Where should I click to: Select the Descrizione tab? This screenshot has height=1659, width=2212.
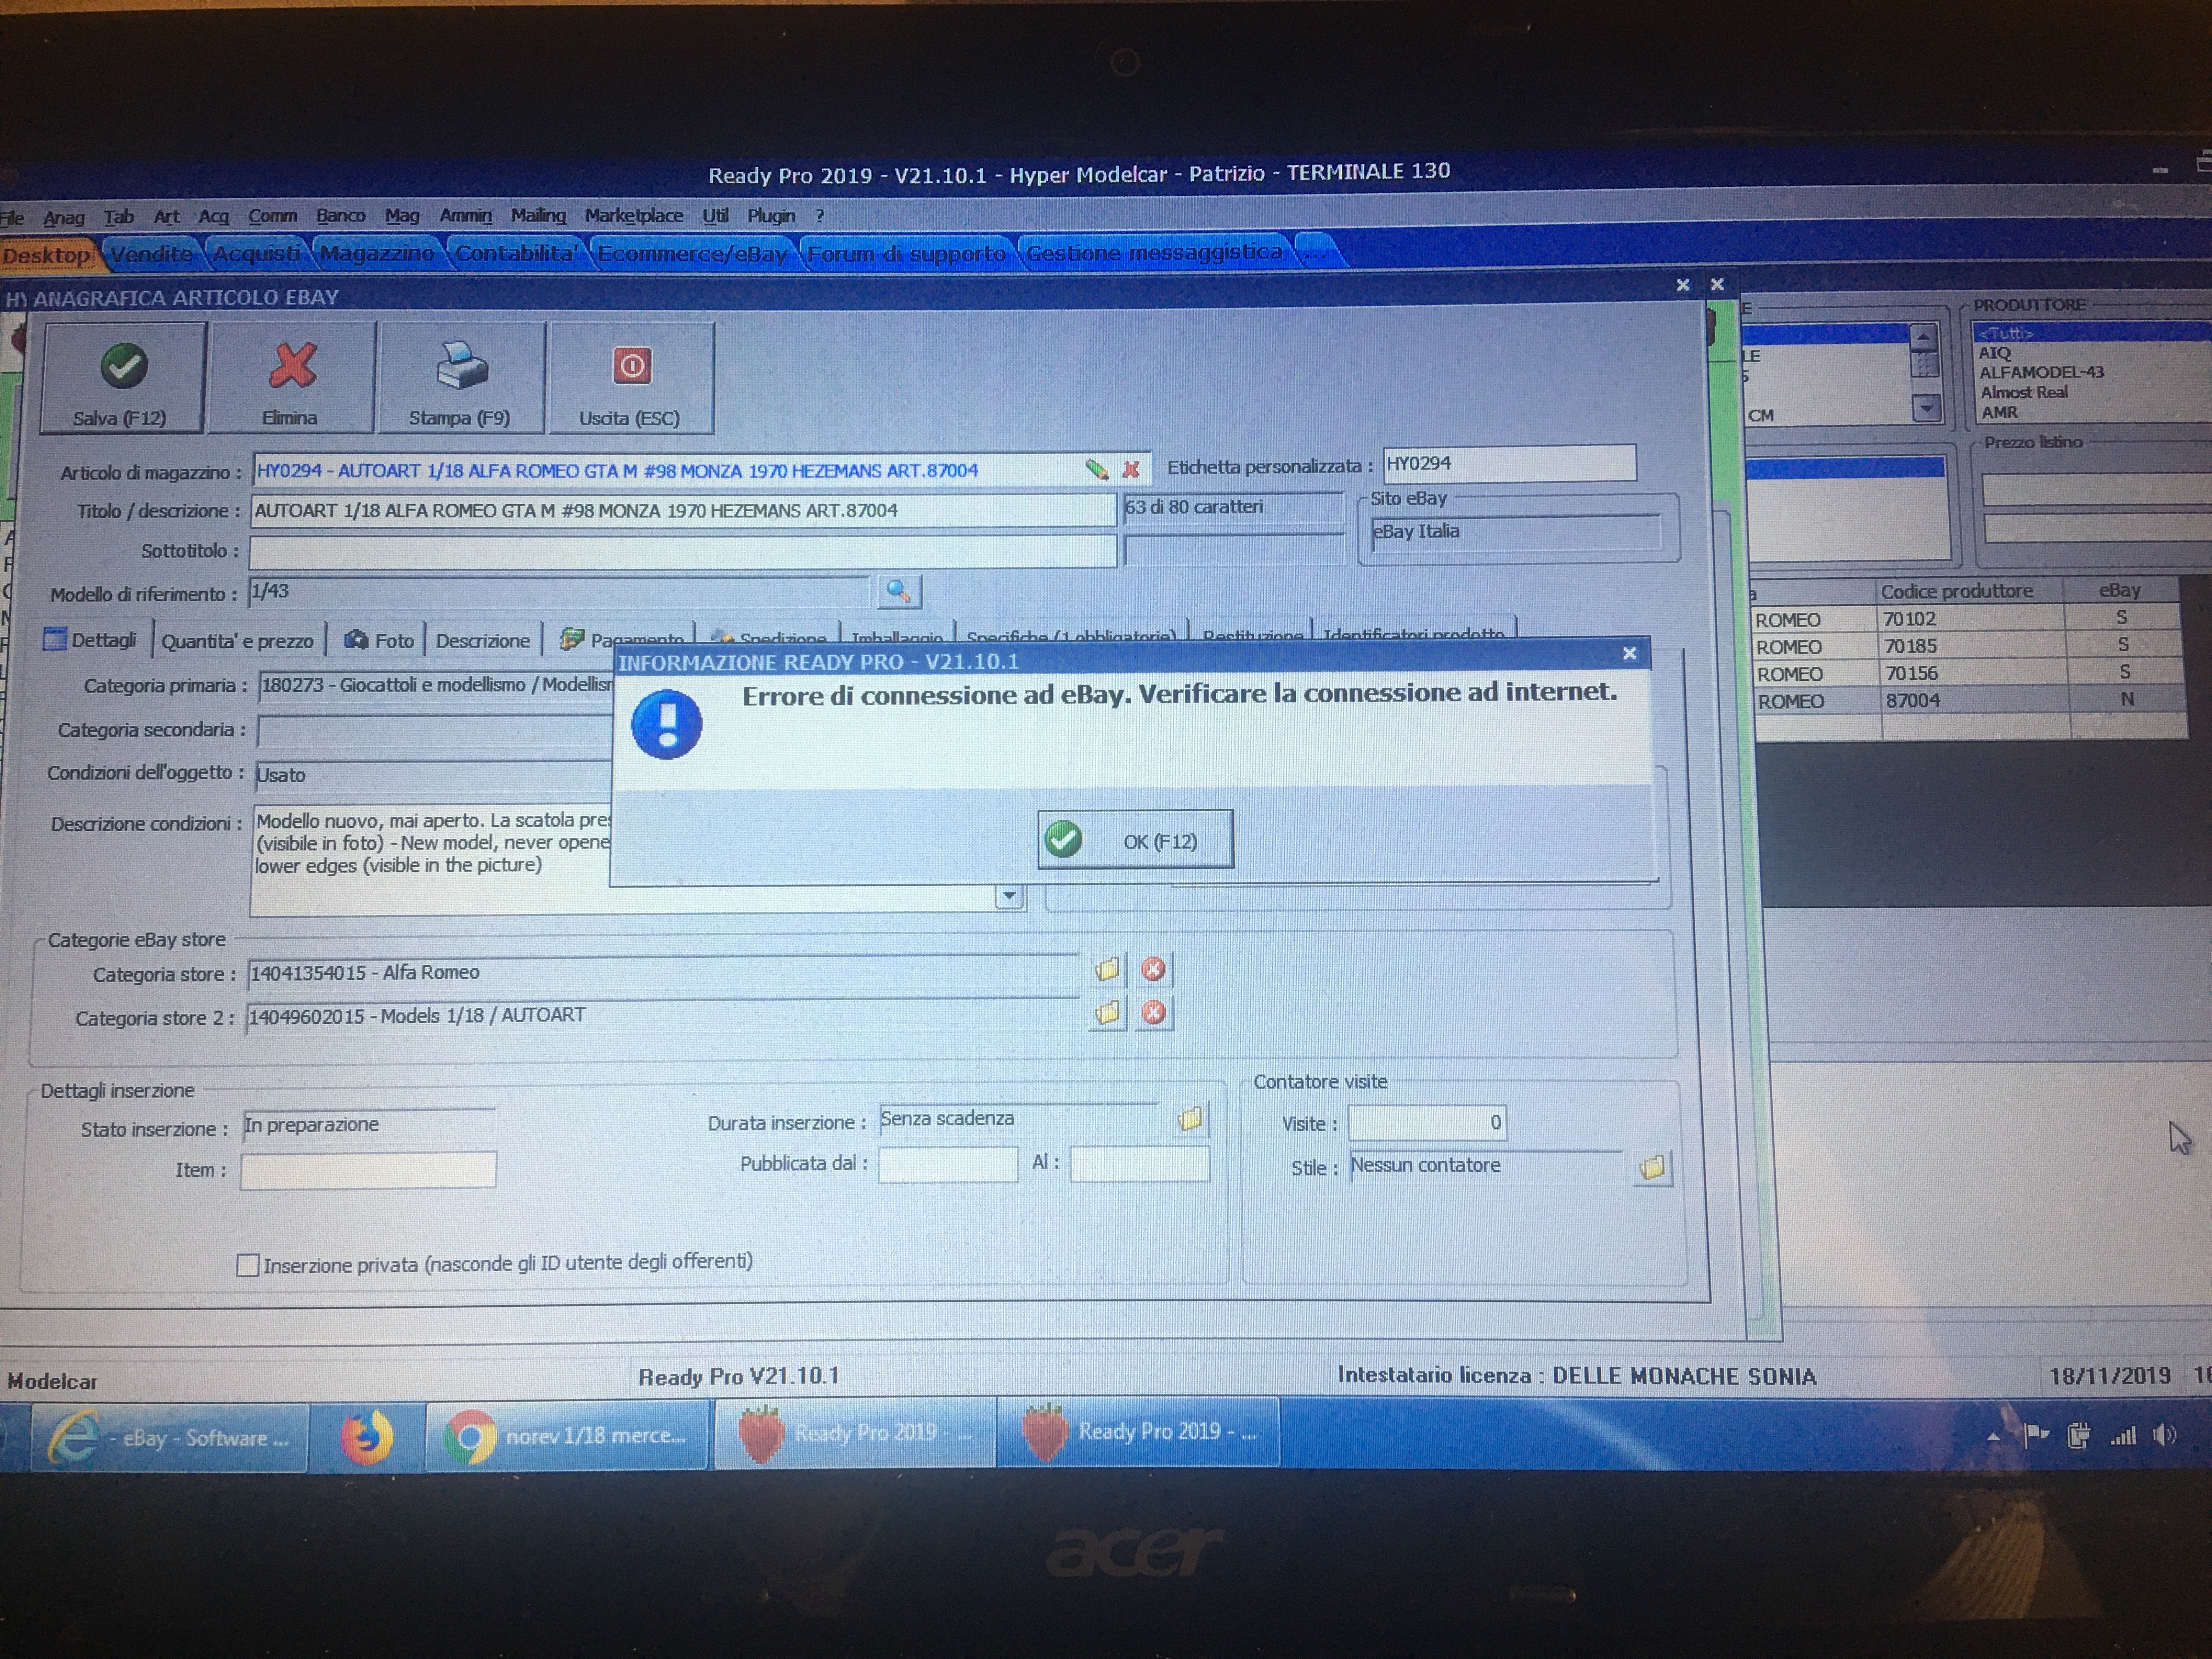point(482,640)
